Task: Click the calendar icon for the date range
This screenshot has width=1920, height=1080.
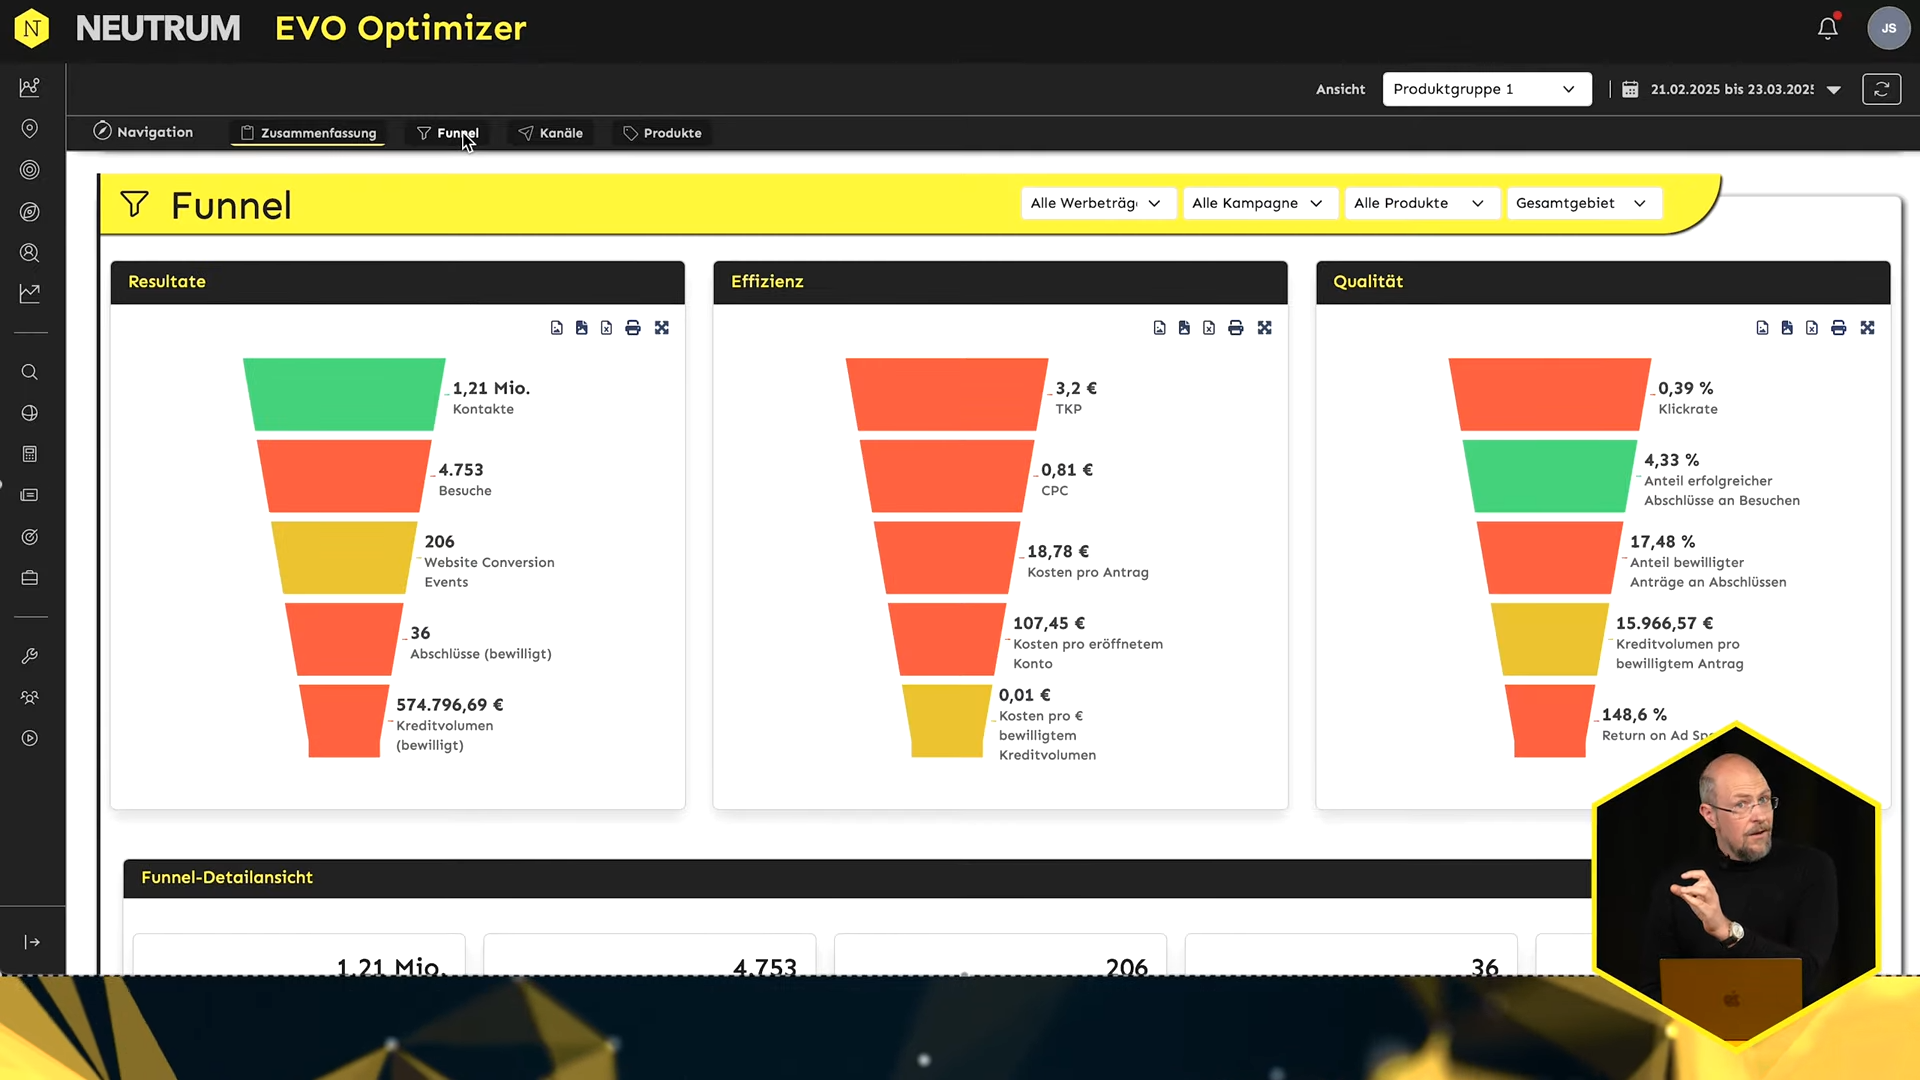Action: click(1630, 89)
